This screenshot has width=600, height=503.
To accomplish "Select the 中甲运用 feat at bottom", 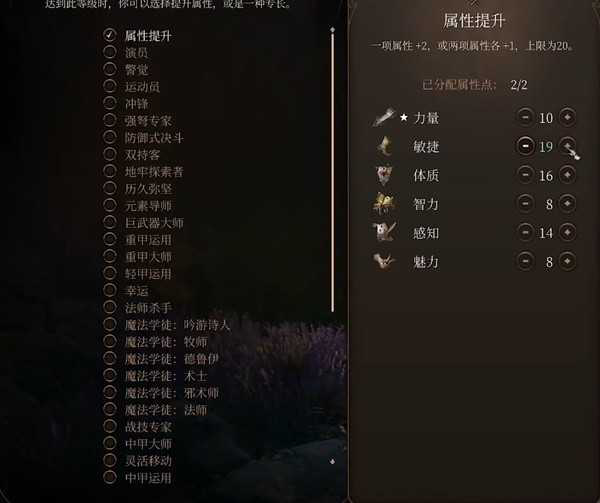I will pyautogui.click(x=109, y=477).
